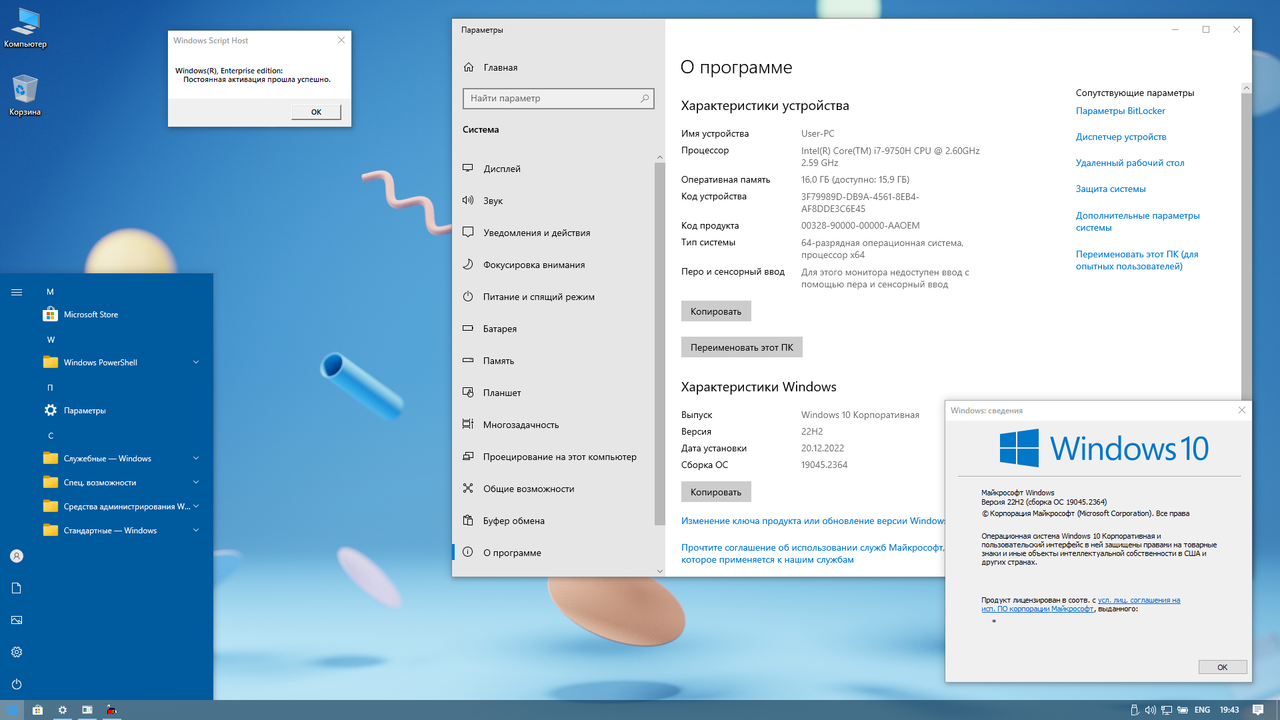
Task: Open Питание и спящий режим
Action: click(553, 297)
